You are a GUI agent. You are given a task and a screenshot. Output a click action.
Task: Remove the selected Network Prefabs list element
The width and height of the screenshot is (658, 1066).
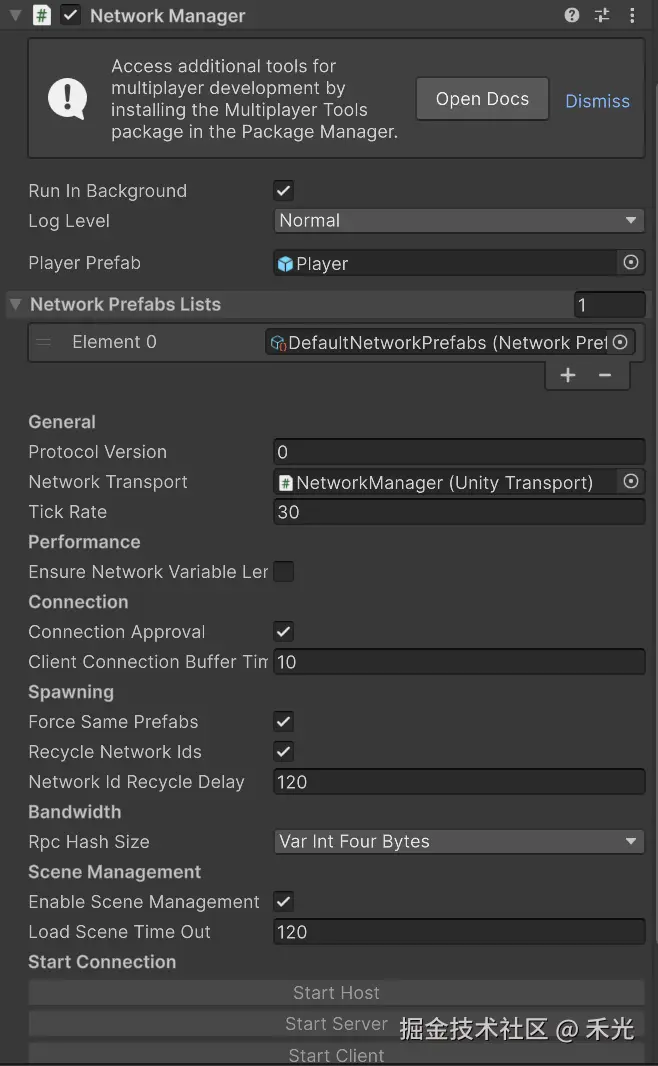pos(605,375)
